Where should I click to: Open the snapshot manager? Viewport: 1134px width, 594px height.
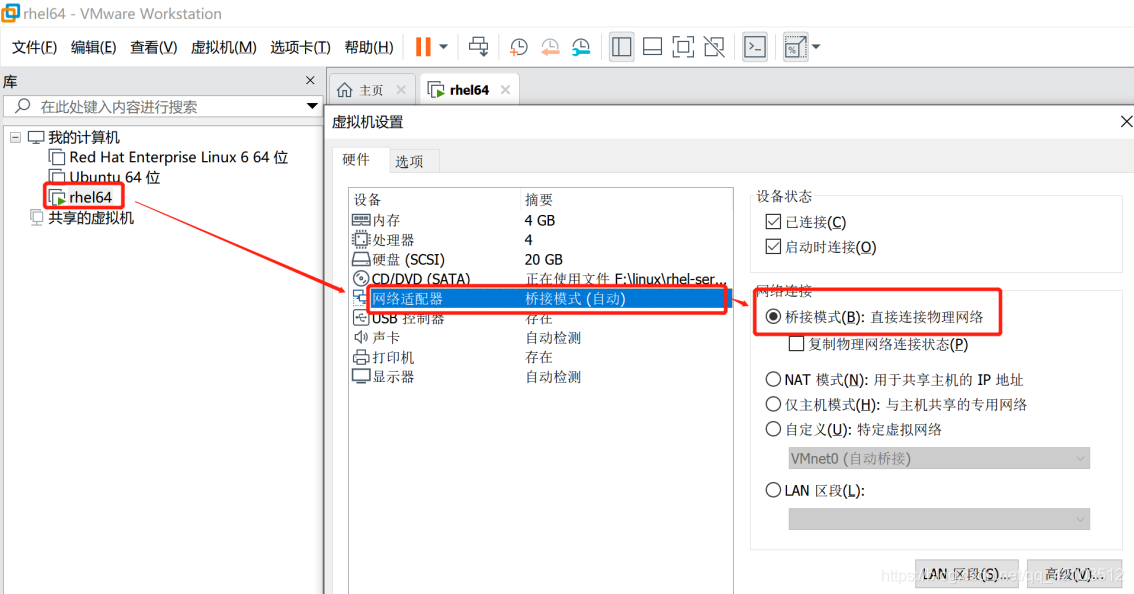581,47
